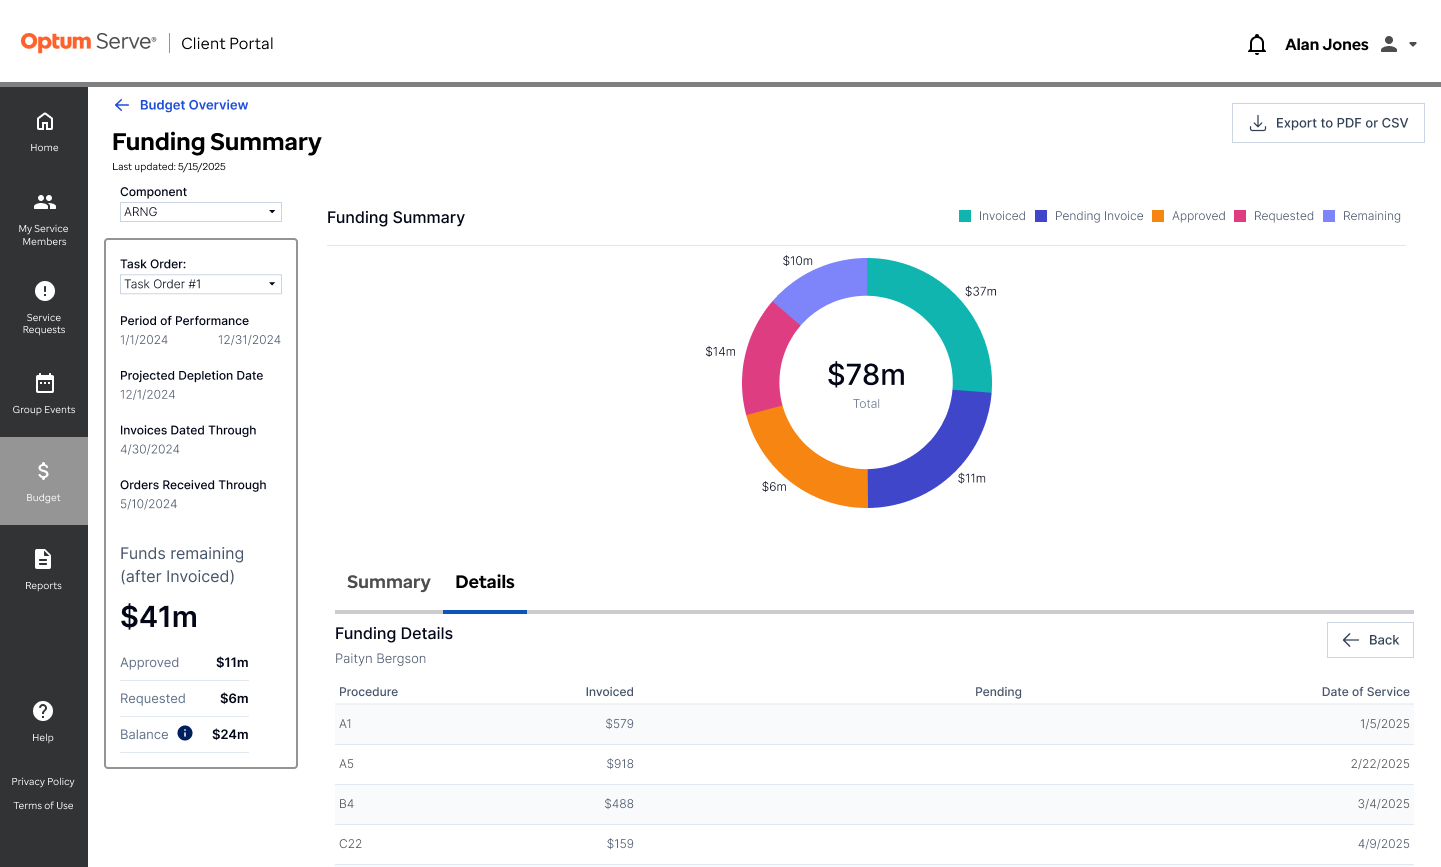The width and height of the screenshot is (1441, 867).
Task: Click the $41m funds remaining value
Action: coord(159,617)
